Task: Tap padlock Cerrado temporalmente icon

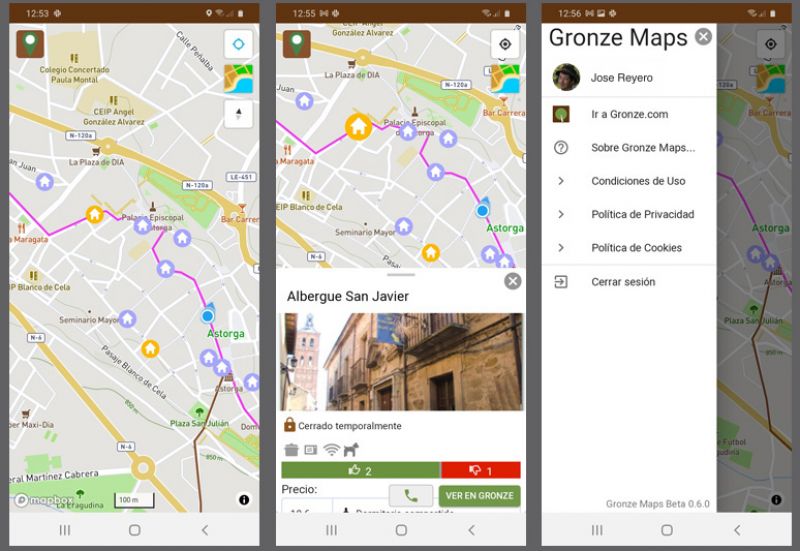Action: coord(289,424)
